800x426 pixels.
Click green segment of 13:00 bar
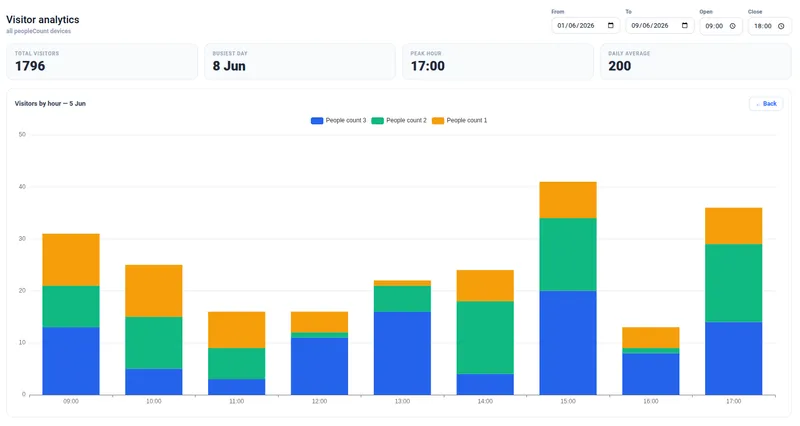tap(402, 298)
